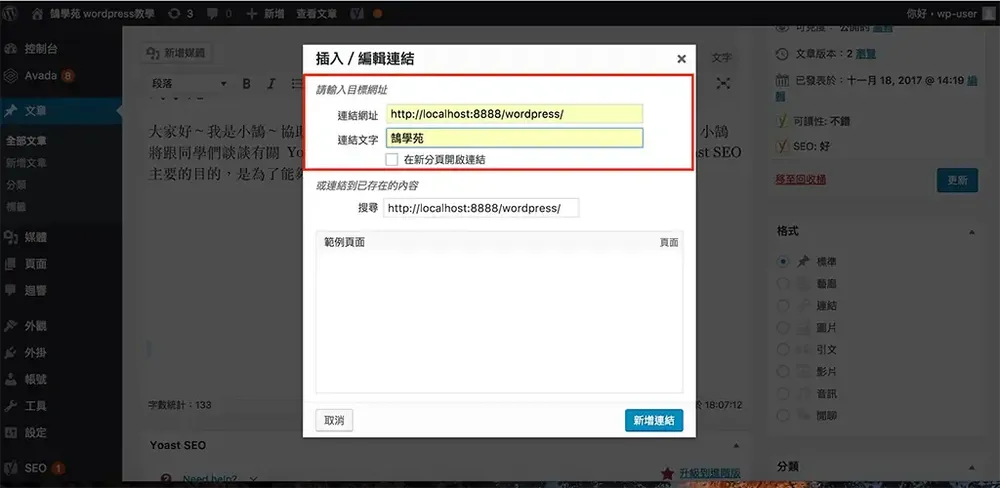Screen dimensions: 1000x488
Task: Click 取消 to cancel the link dialog
Action: tap(334, 420)
